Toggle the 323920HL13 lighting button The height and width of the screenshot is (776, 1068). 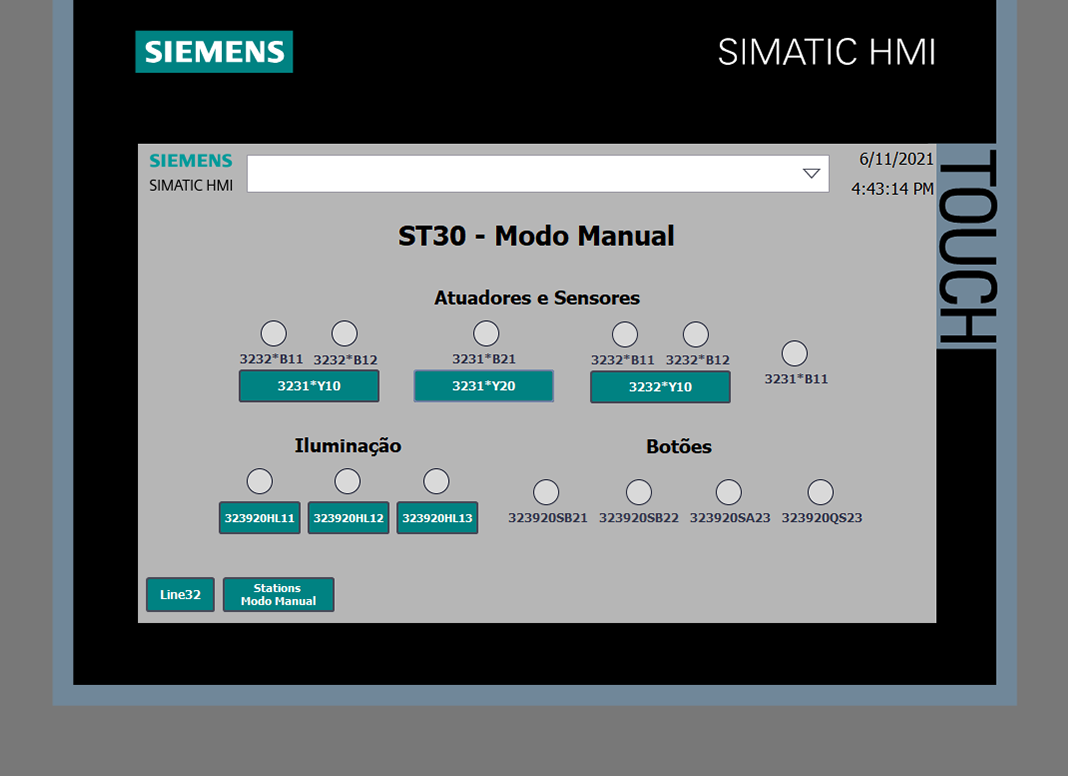437,518
